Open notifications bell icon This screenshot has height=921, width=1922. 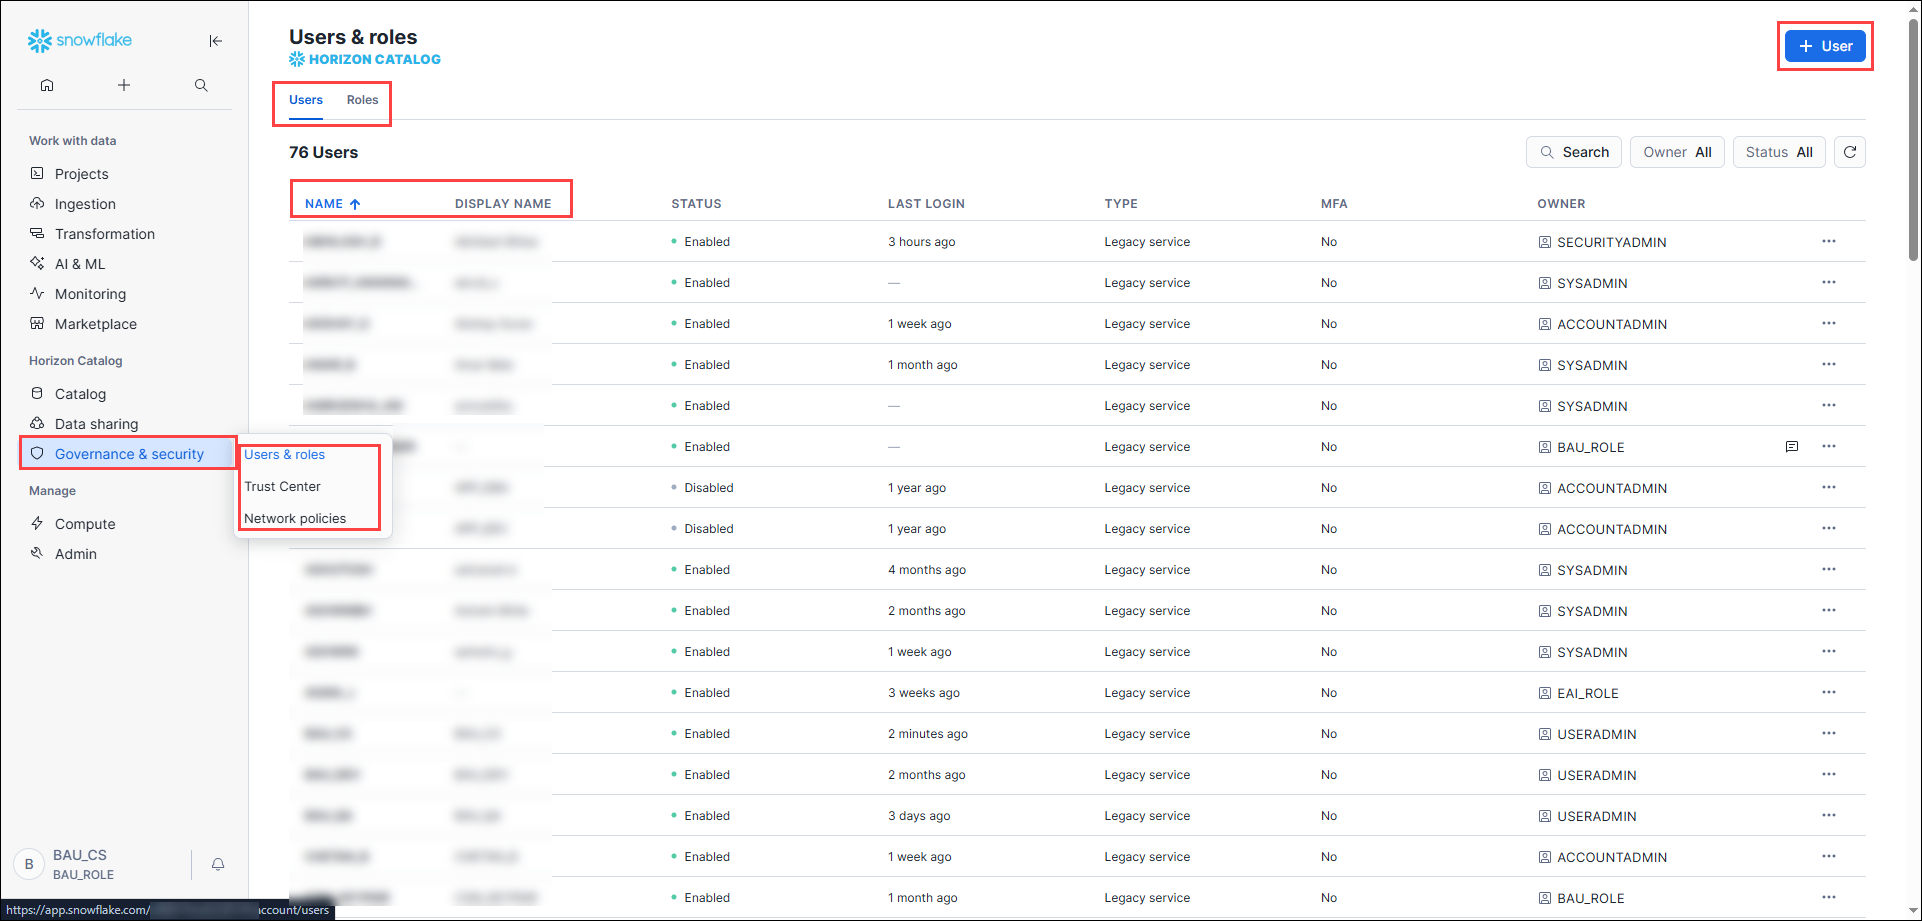pyautogui.click(x=218, y=864)
